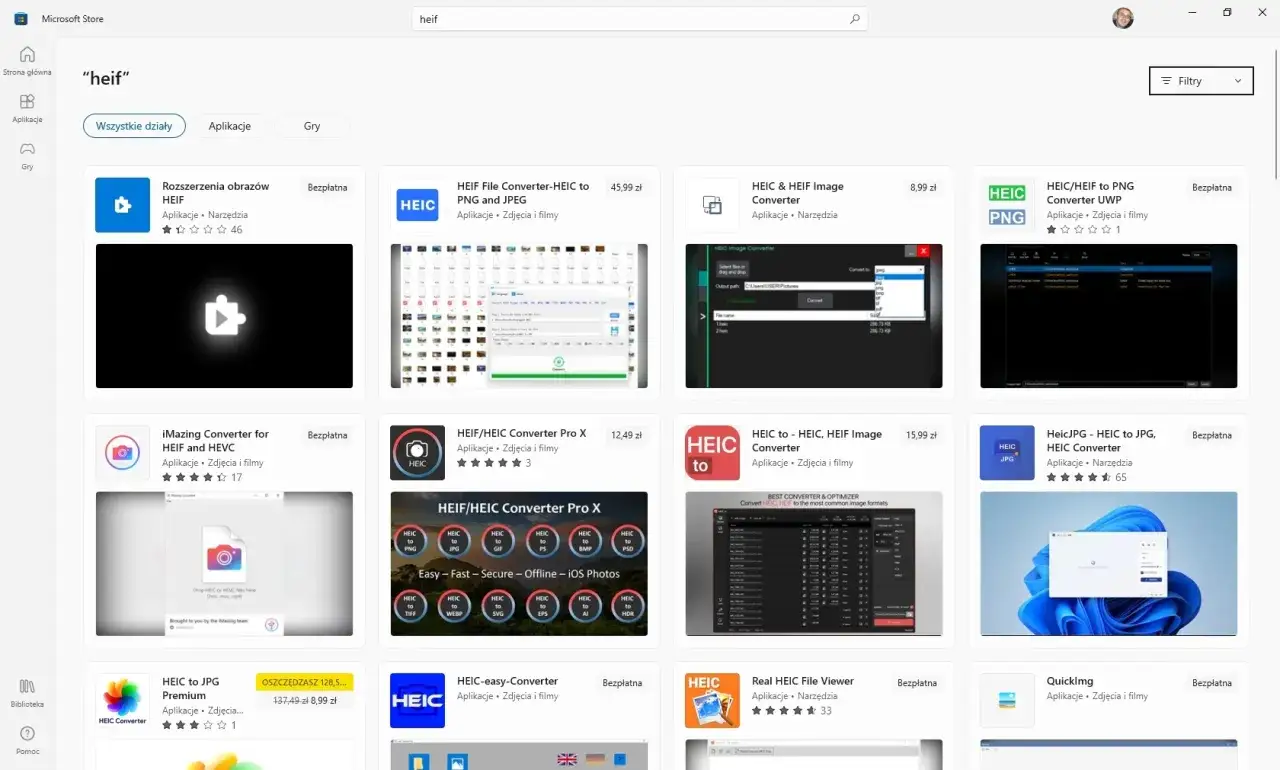Open the Gry section from the sidebar
The image size is (1280, 770).
coord(27,153)
